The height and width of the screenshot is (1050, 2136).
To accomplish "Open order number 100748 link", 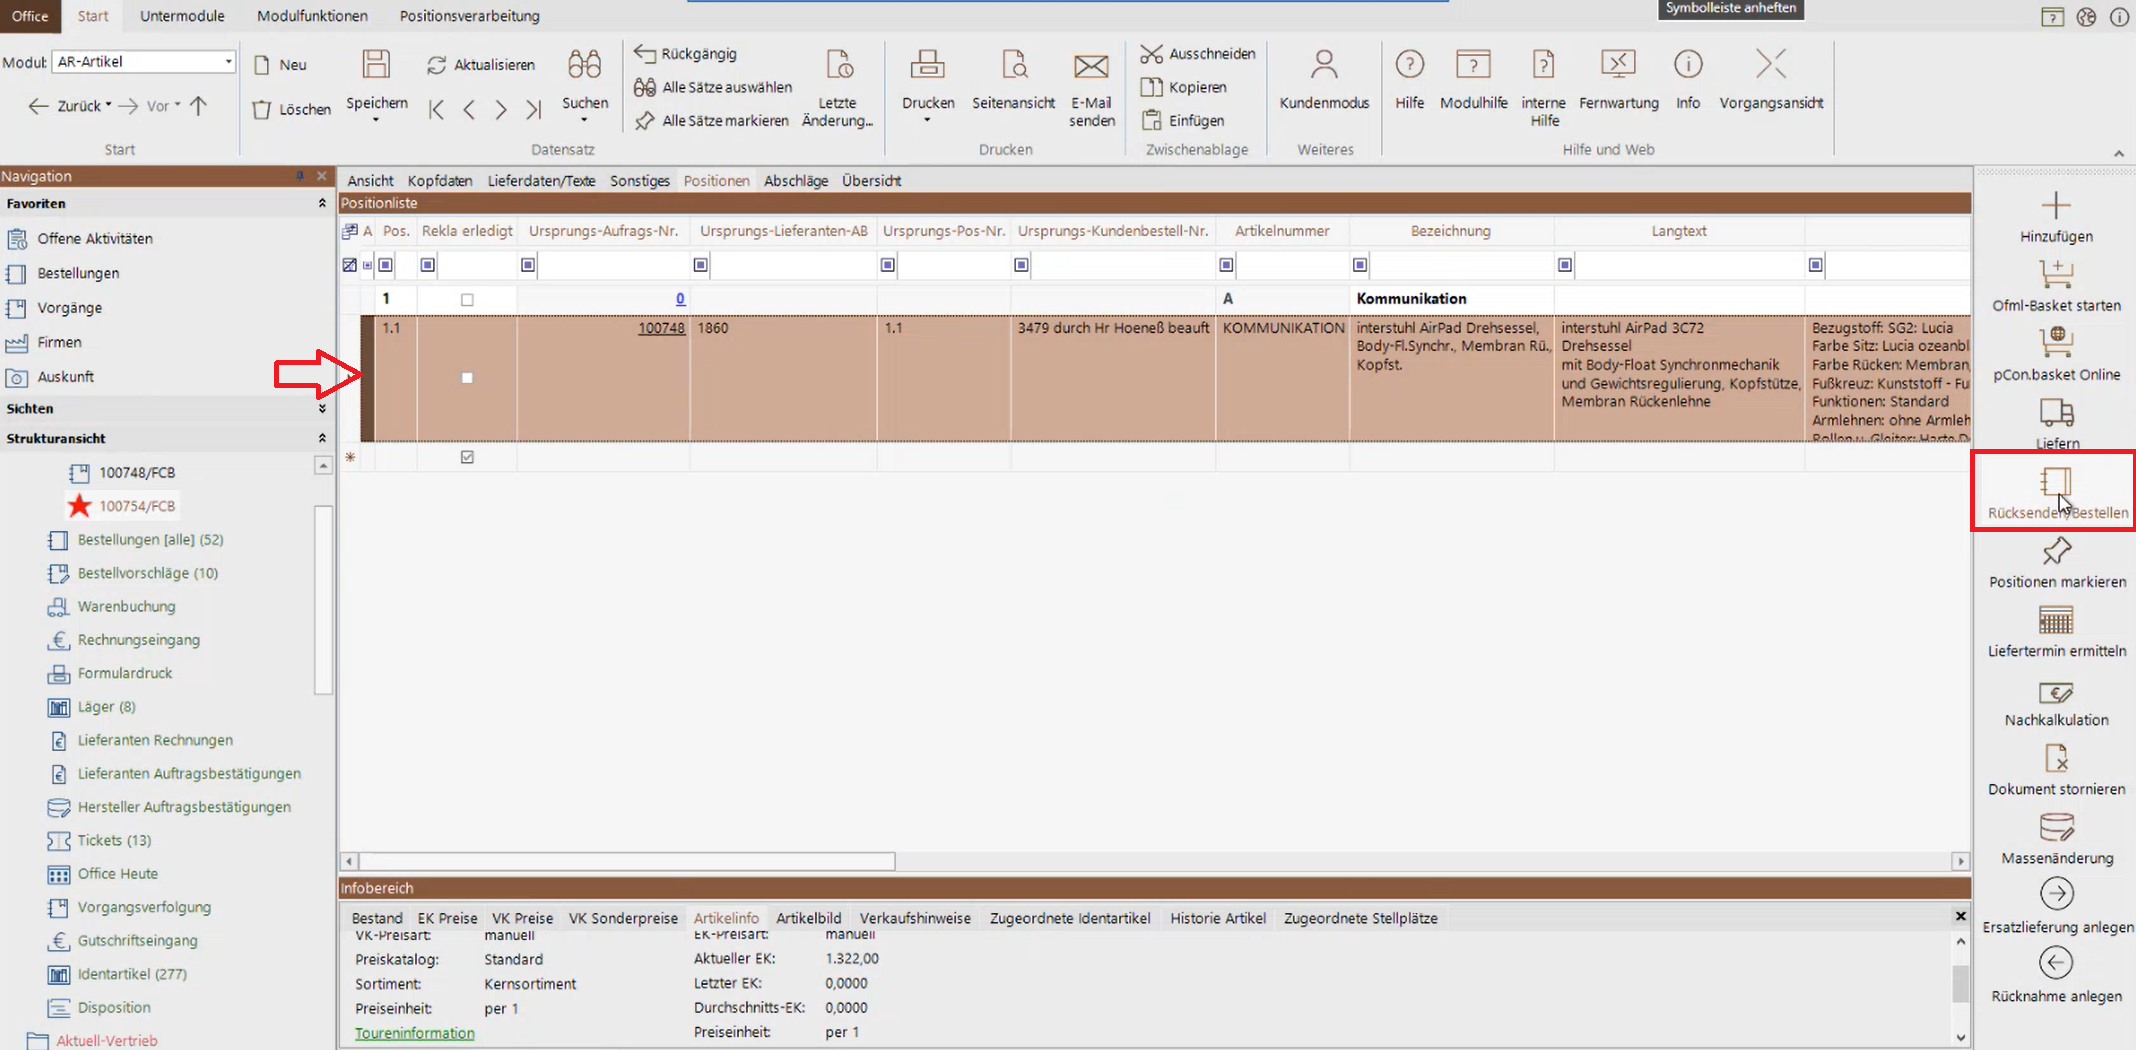I will 661,328.
